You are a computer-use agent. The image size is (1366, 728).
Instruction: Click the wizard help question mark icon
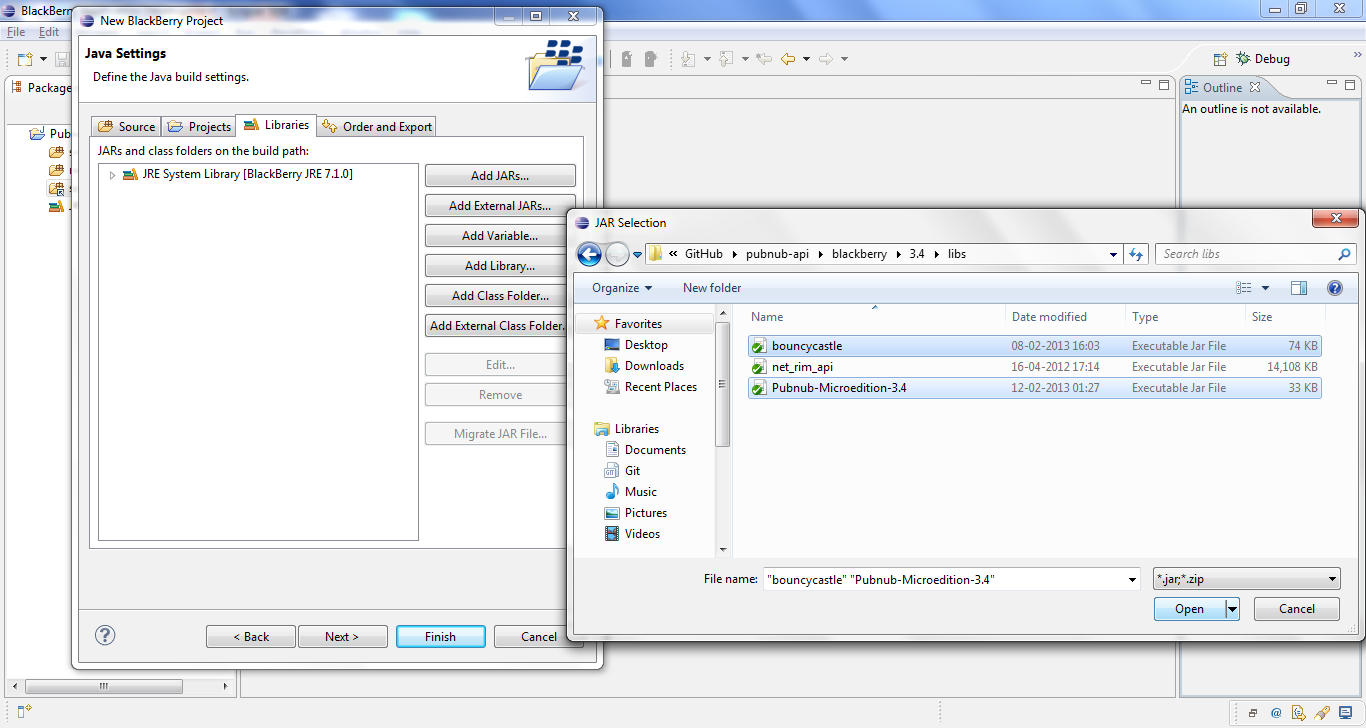click(104, 636)
